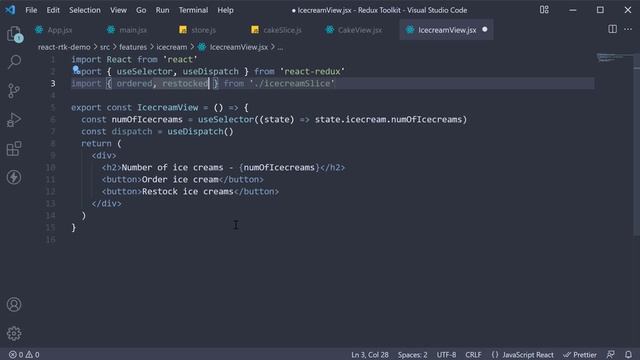Open the Source Control view
Viewport: 640px width, 360px height.
click(x=14, y=90)
